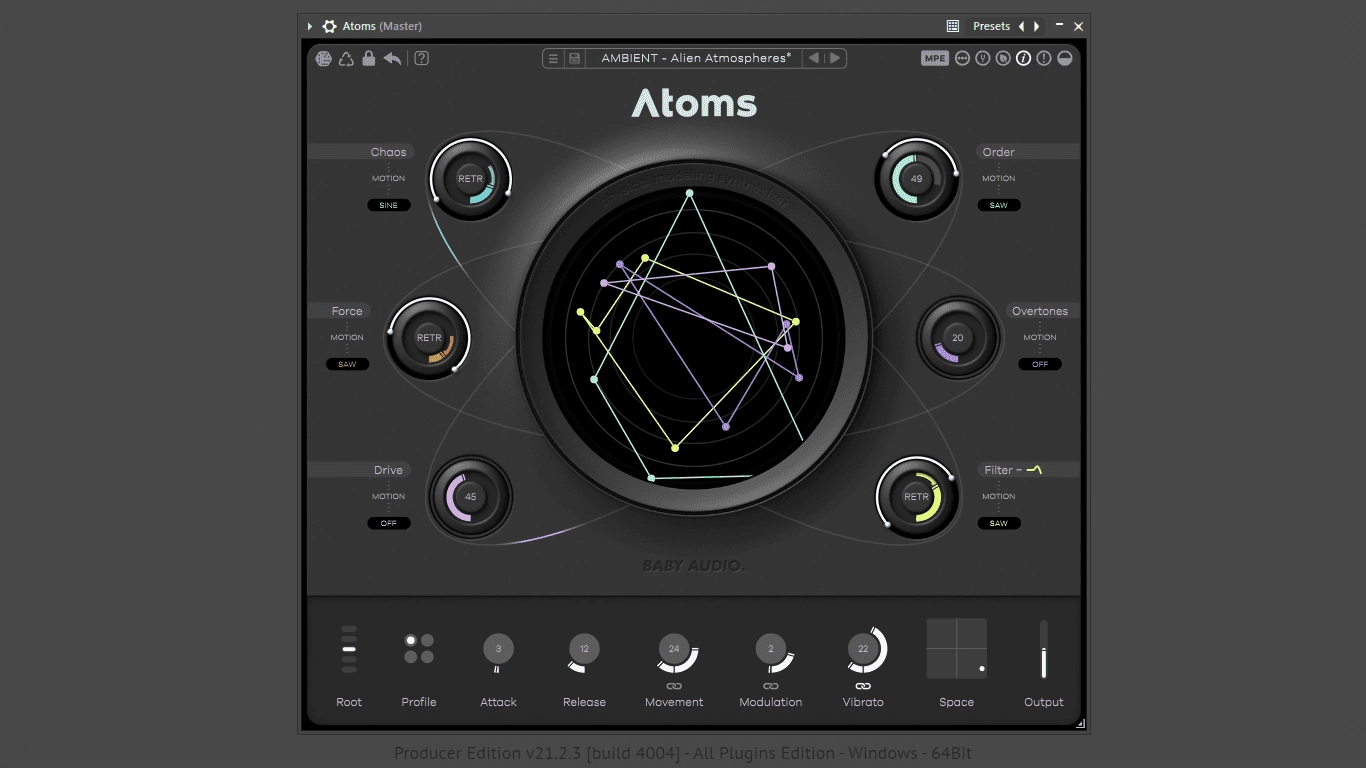The width and height of the screenshot is (1366, 768).
Task: Open Filter motion SAW selector
Action: (x=999, y=523)
